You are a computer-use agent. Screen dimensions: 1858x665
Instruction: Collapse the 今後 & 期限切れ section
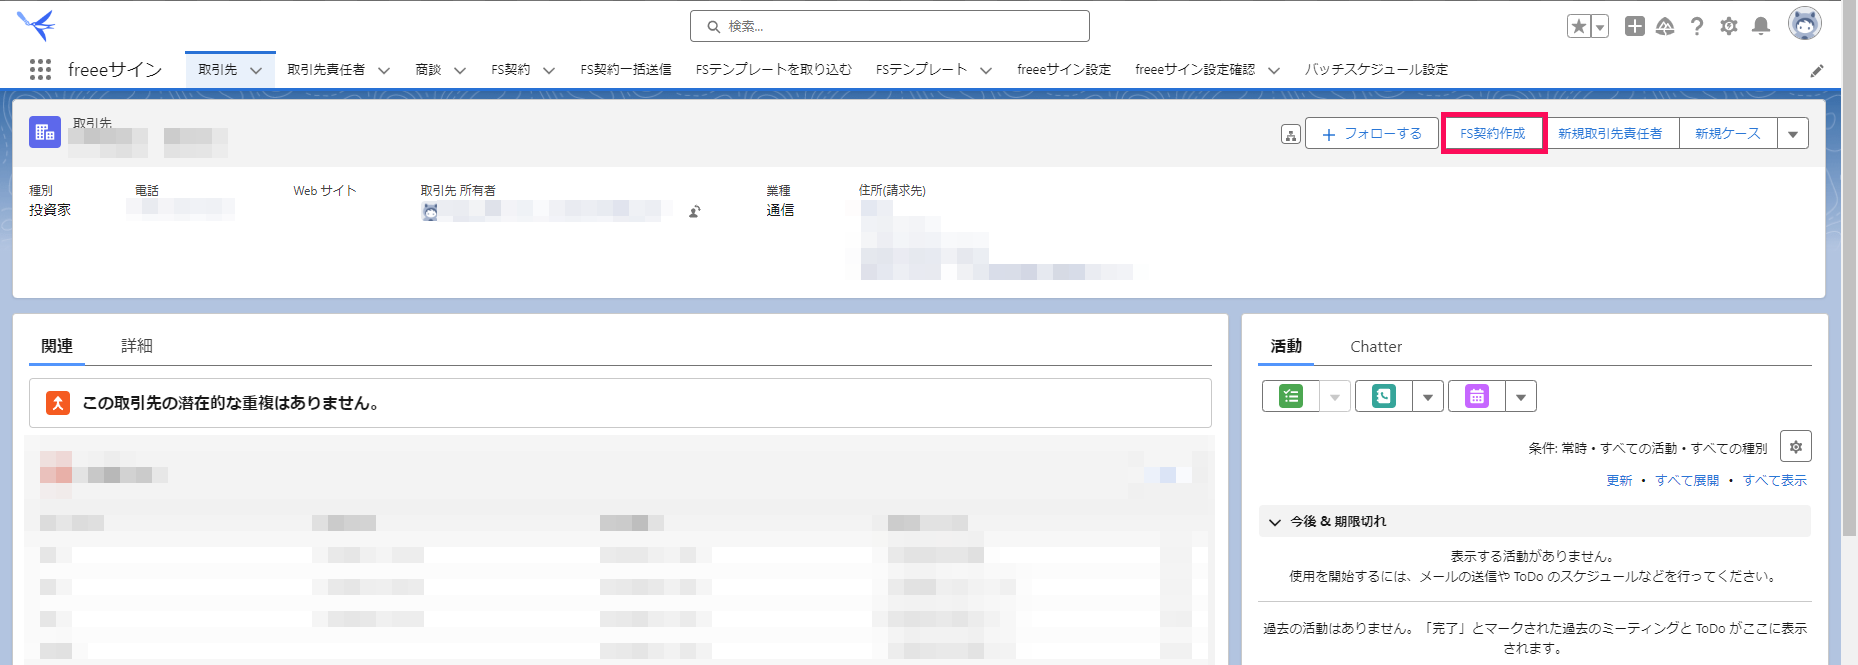click(1275, 522)
